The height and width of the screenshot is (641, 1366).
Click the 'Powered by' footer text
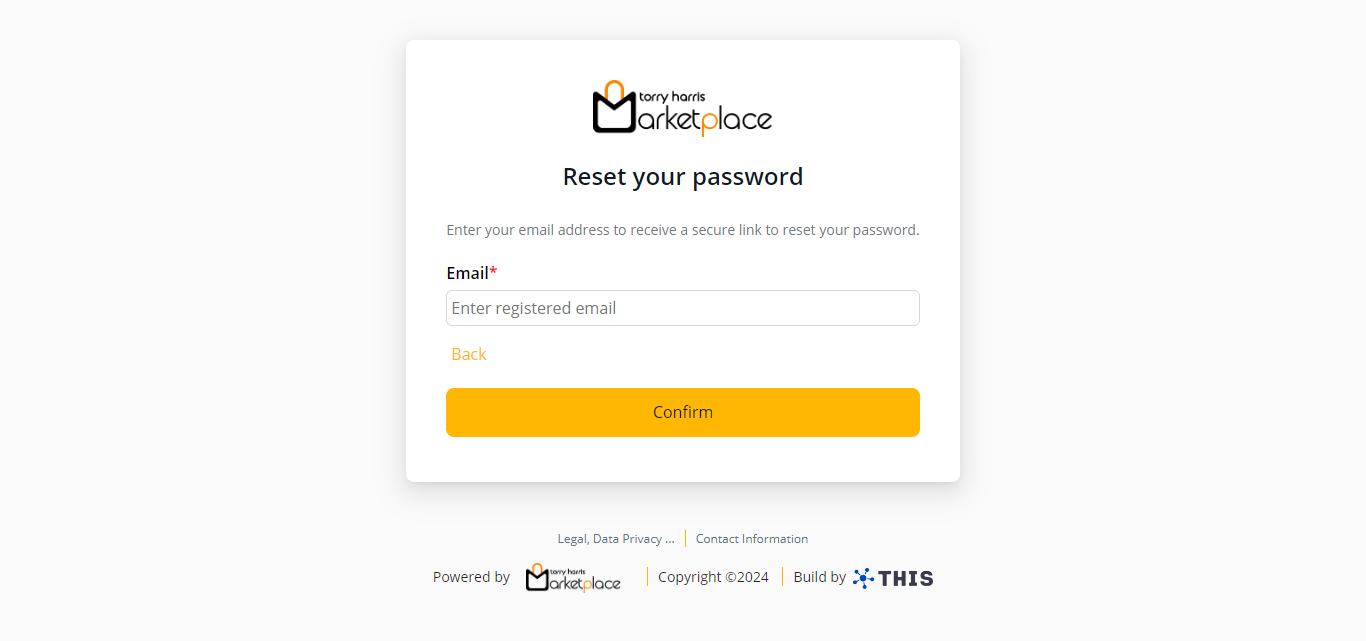coord(471,577)
